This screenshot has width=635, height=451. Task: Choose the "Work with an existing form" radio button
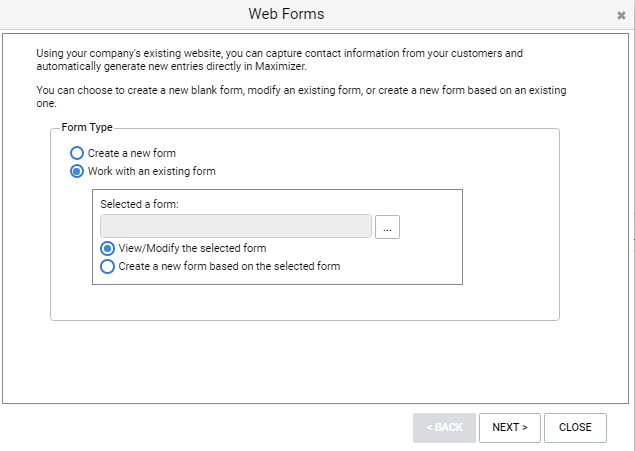coord(77,171)
